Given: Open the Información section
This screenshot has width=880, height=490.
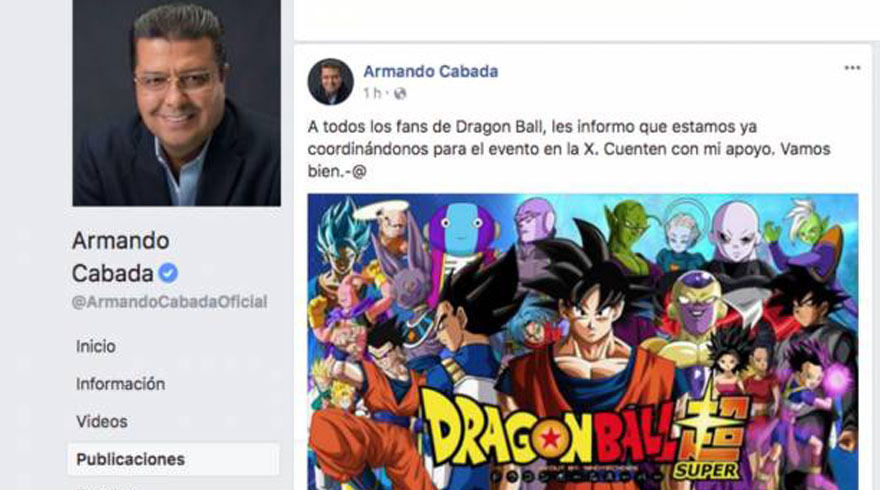Looking at the screenshot, I should click(x=121, y=384).
